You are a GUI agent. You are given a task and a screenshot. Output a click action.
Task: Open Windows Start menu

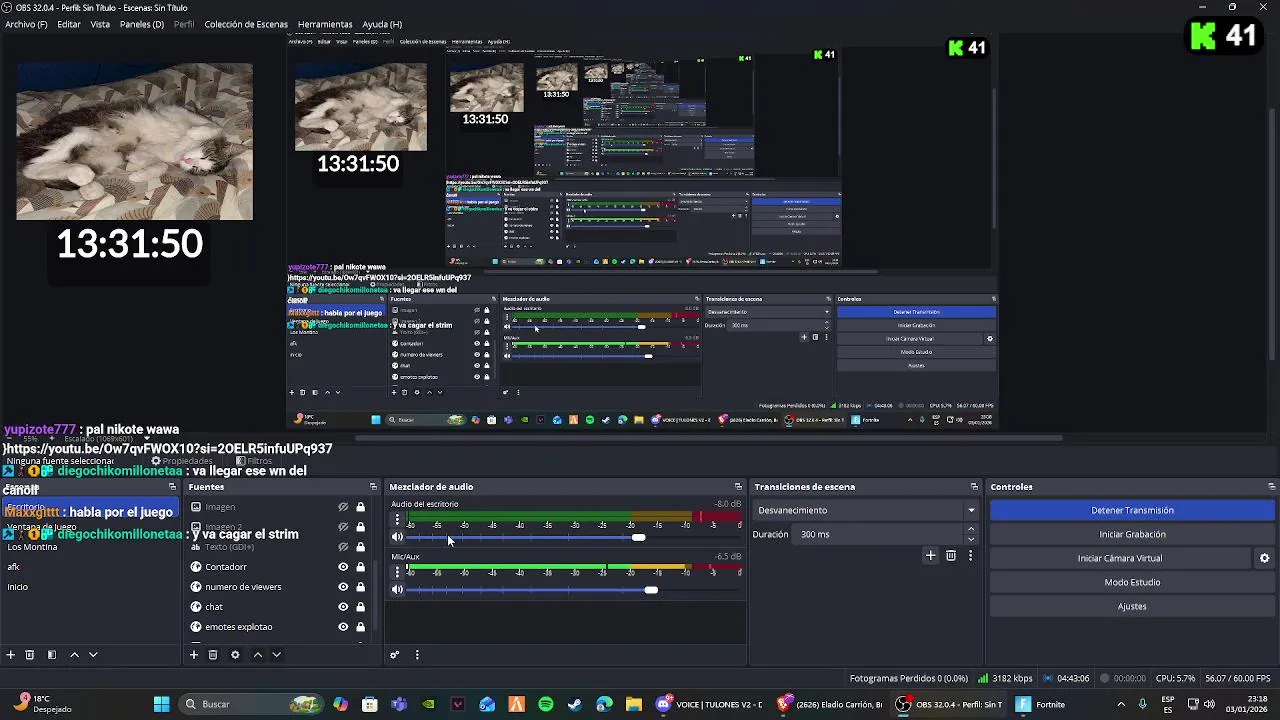[x=161, y=704]
